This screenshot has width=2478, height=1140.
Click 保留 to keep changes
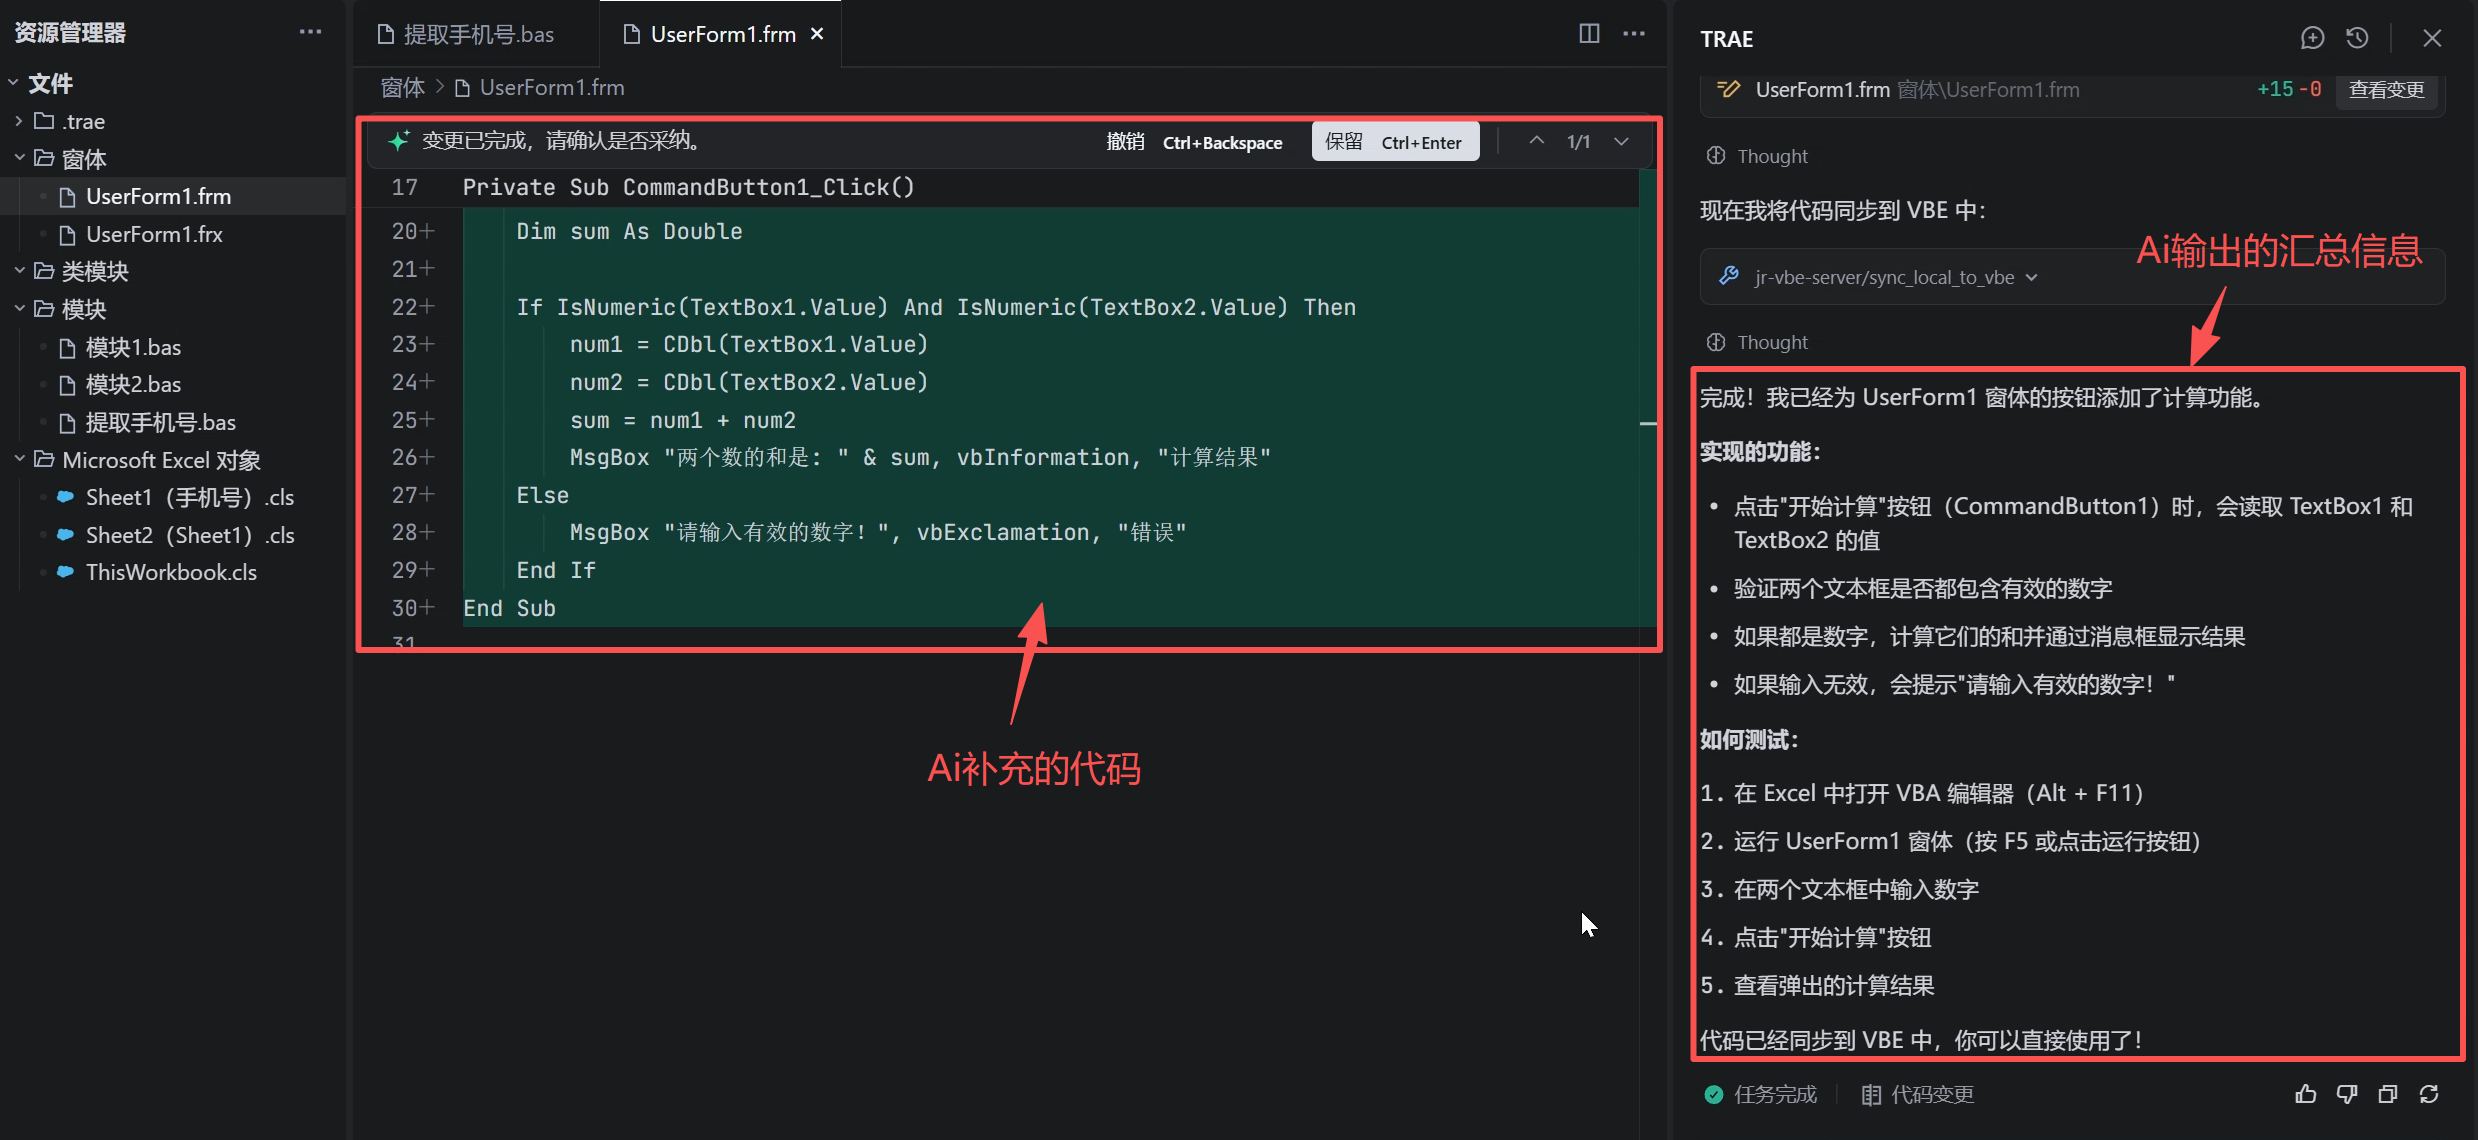click(1394, 142)
